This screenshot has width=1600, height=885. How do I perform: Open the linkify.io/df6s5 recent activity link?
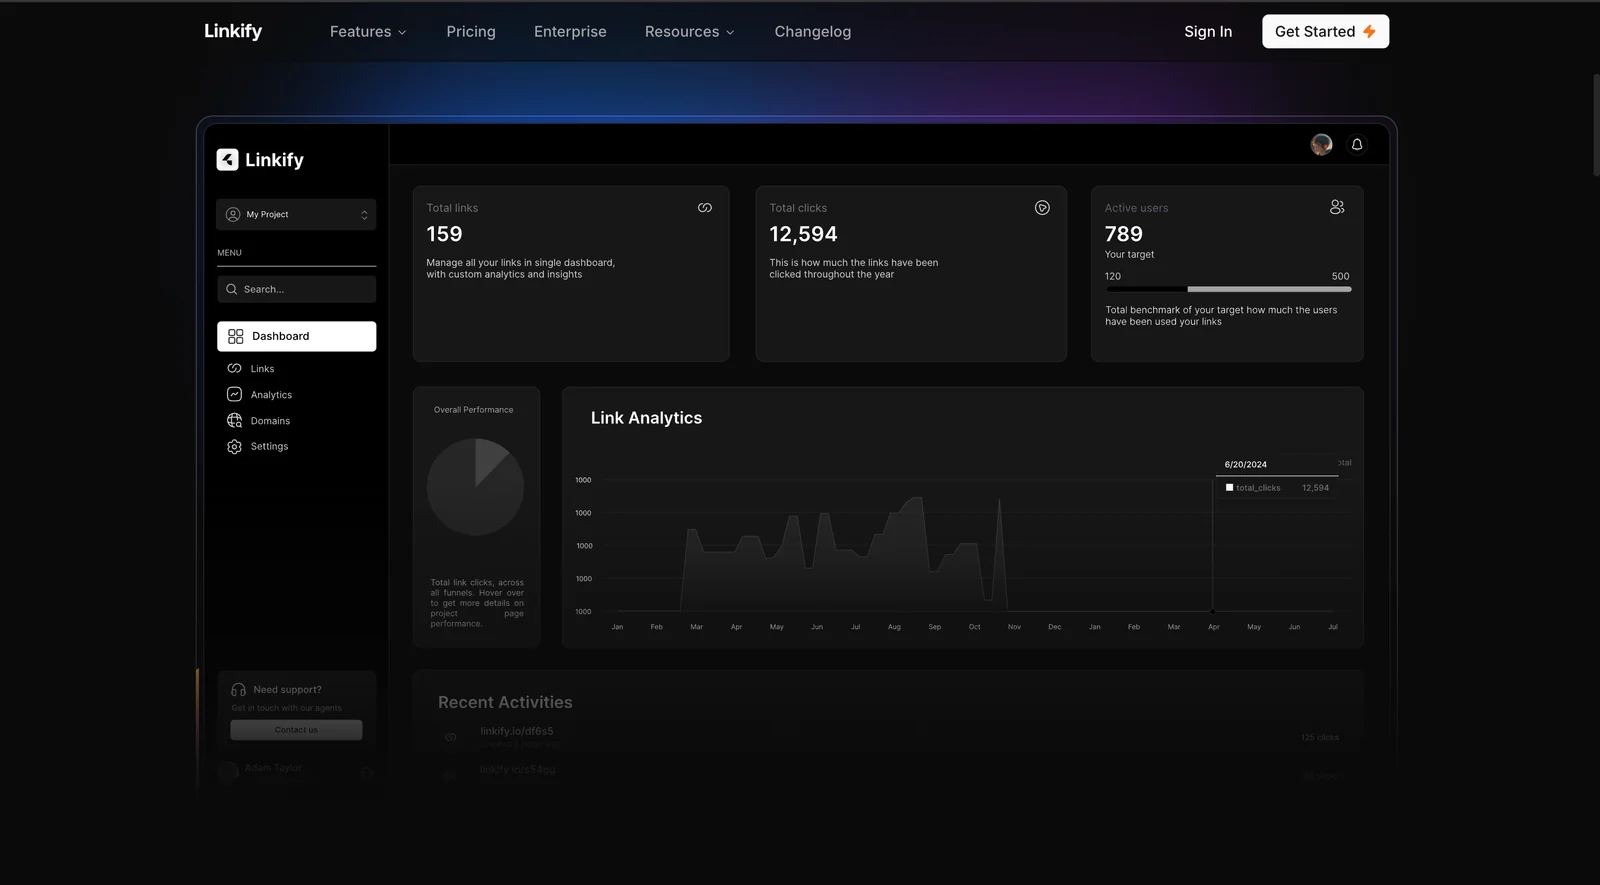click(x=516, y=731)
